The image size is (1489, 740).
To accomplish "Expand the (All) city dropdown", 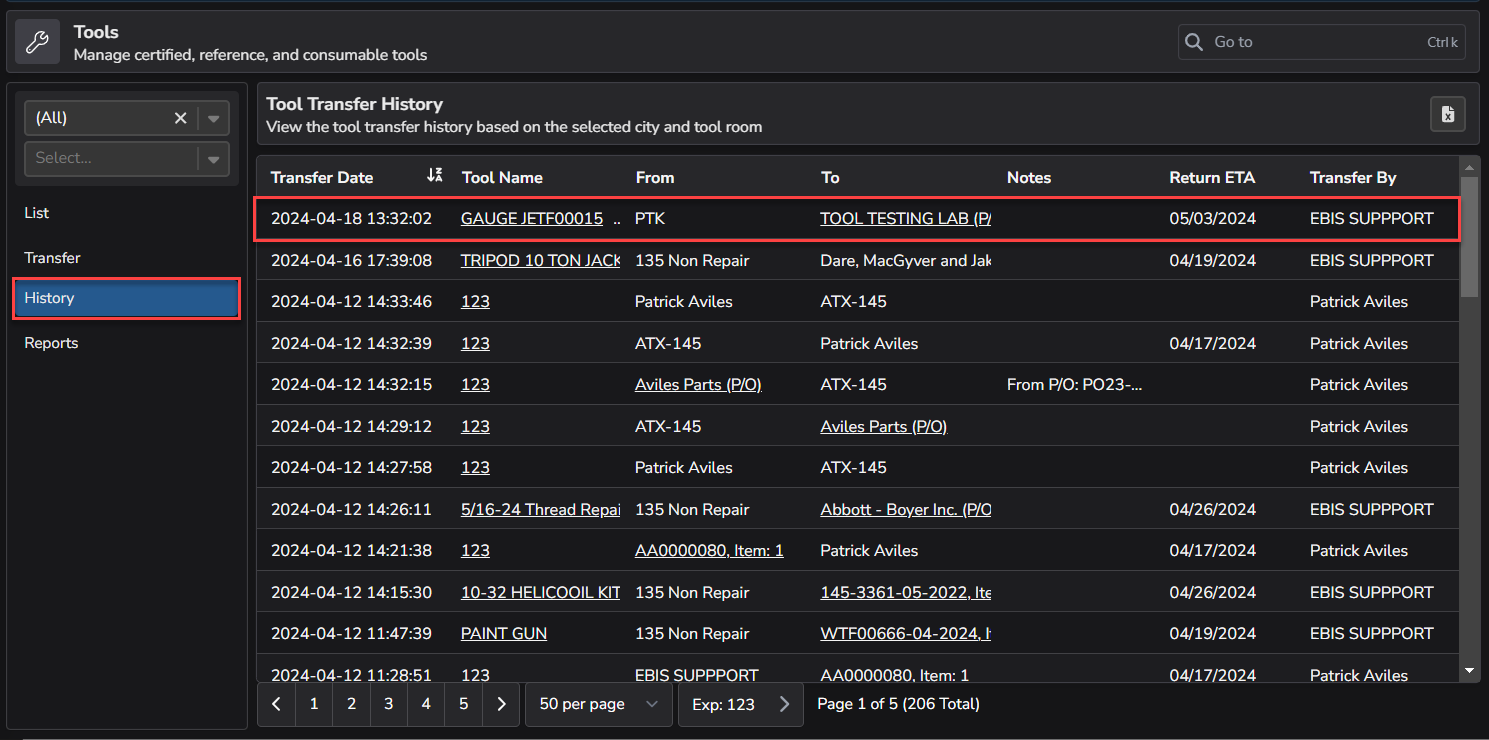I will pyautogui.click(x=213, y=118).
